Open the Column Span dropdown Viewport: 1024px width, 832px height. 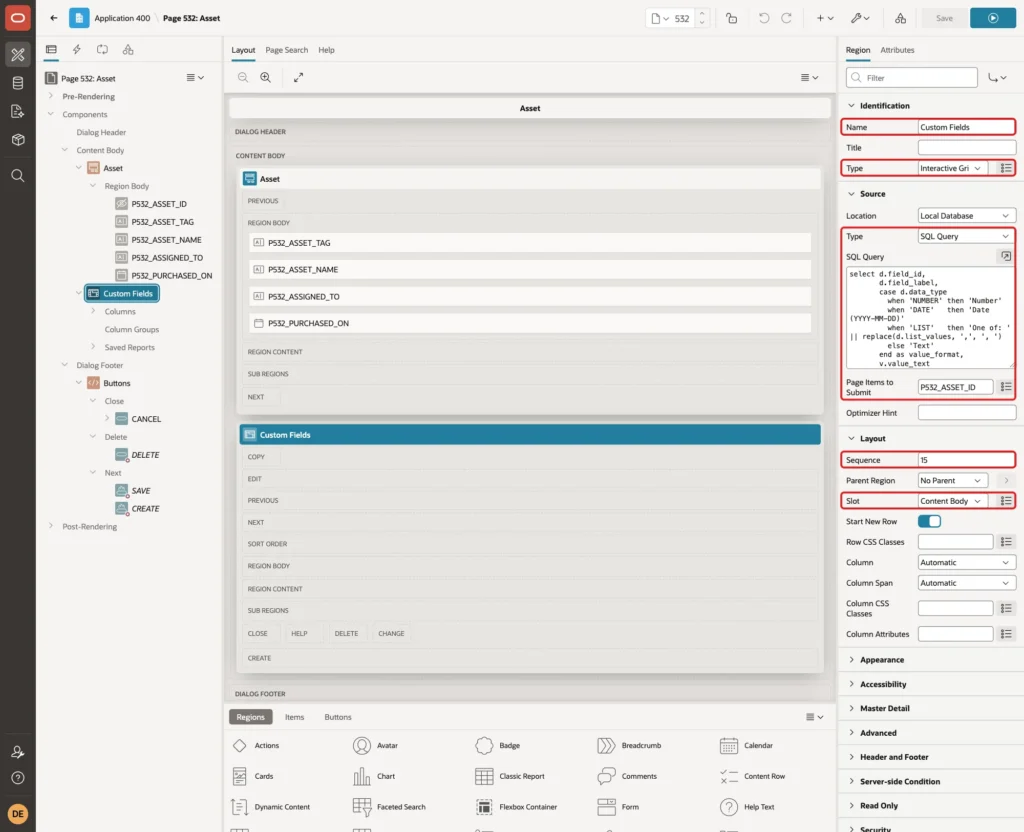pyautogui.click(x=967, y=583)
